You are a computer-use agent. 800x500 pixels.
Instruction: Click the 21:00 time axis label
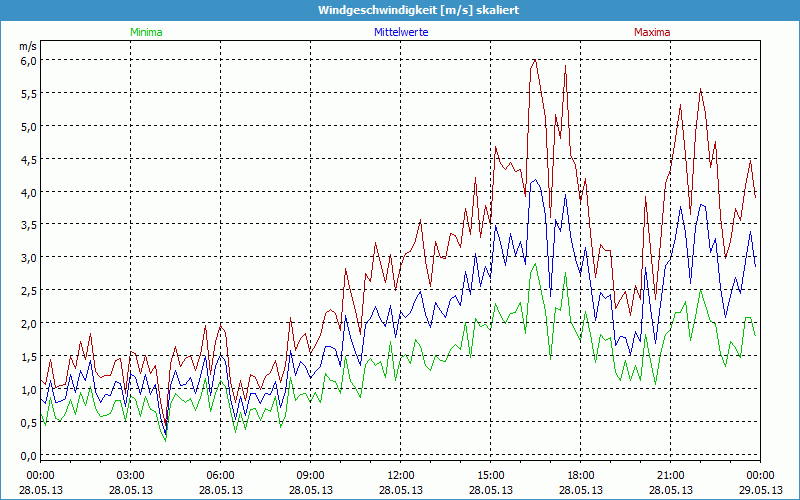point(670,476)
